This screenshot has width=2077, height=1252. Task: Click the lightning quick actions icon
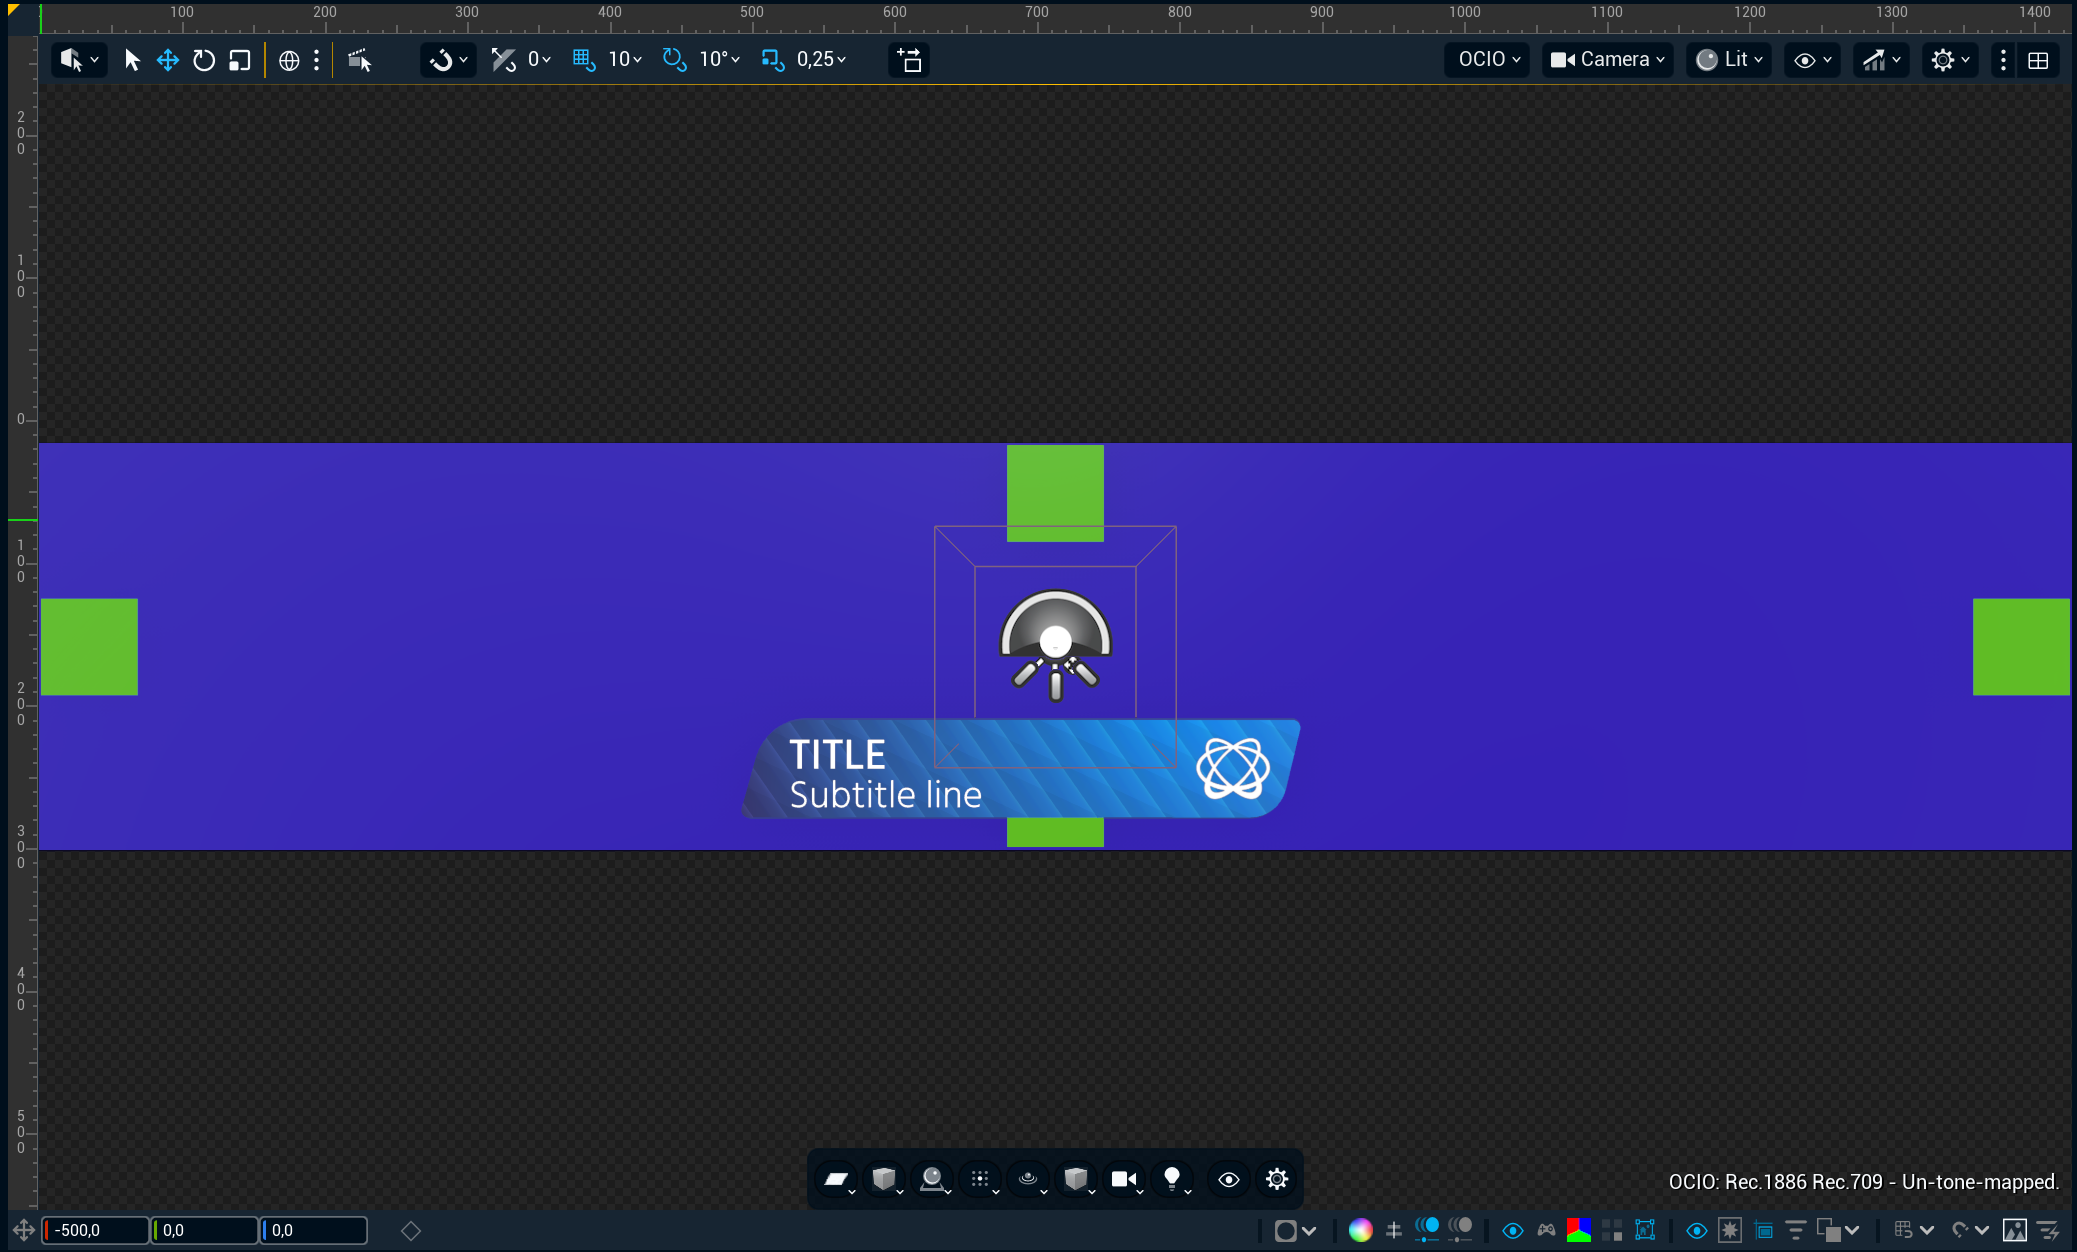2049,1231
